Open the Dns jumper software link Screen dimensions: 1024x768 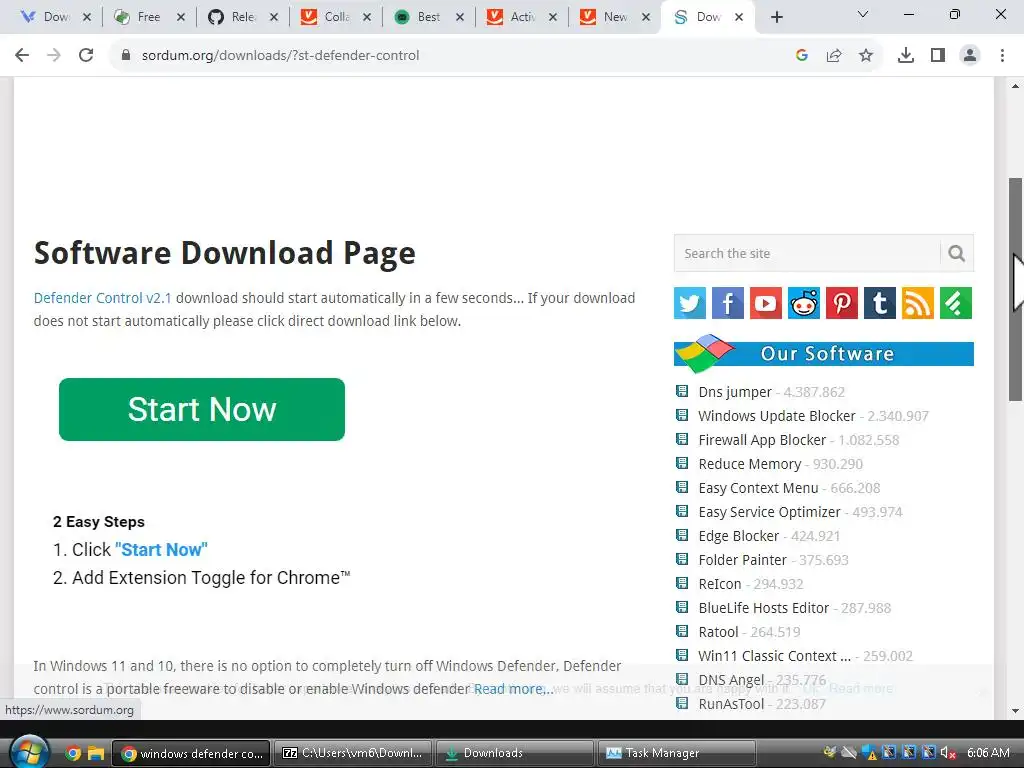click(x=735, y=392)
